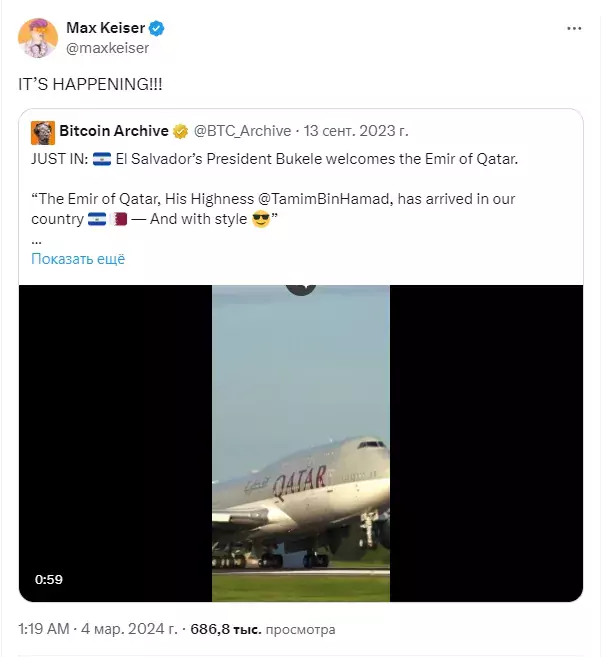Click the Bitcoin Archive avatar icon
Screen dimensions: 606x657
coord(43,132)
